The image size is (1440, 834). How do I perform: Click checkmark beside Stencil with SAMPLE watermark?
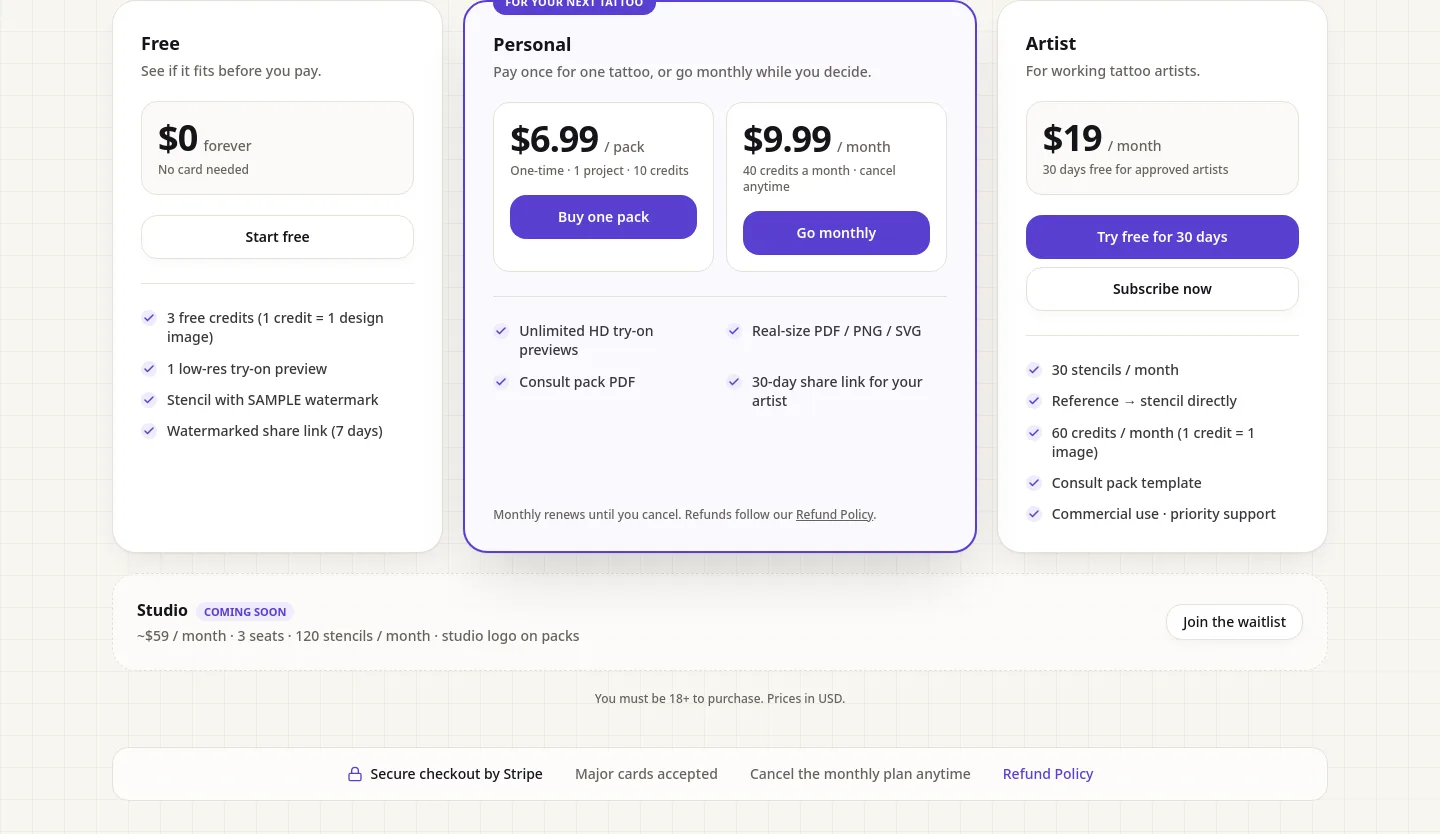pos(149,400)
